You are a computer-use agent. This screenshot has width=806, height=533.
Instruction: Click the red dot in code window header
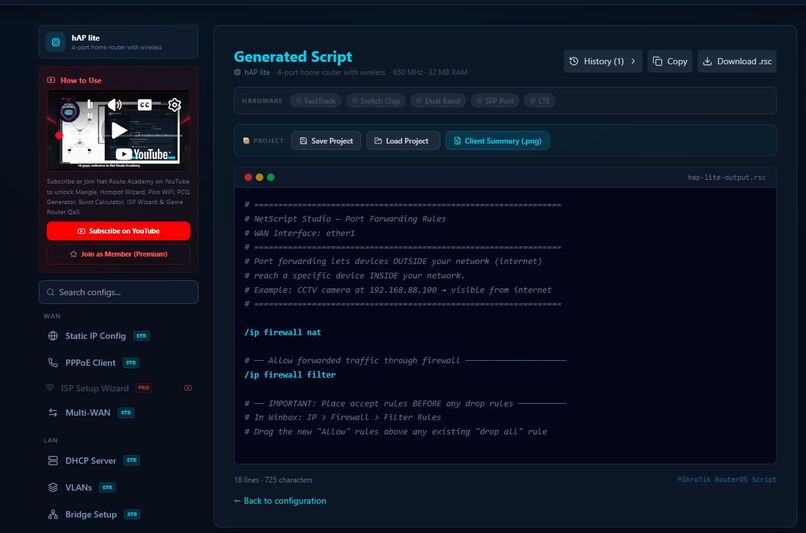click(x=248, y=177)
